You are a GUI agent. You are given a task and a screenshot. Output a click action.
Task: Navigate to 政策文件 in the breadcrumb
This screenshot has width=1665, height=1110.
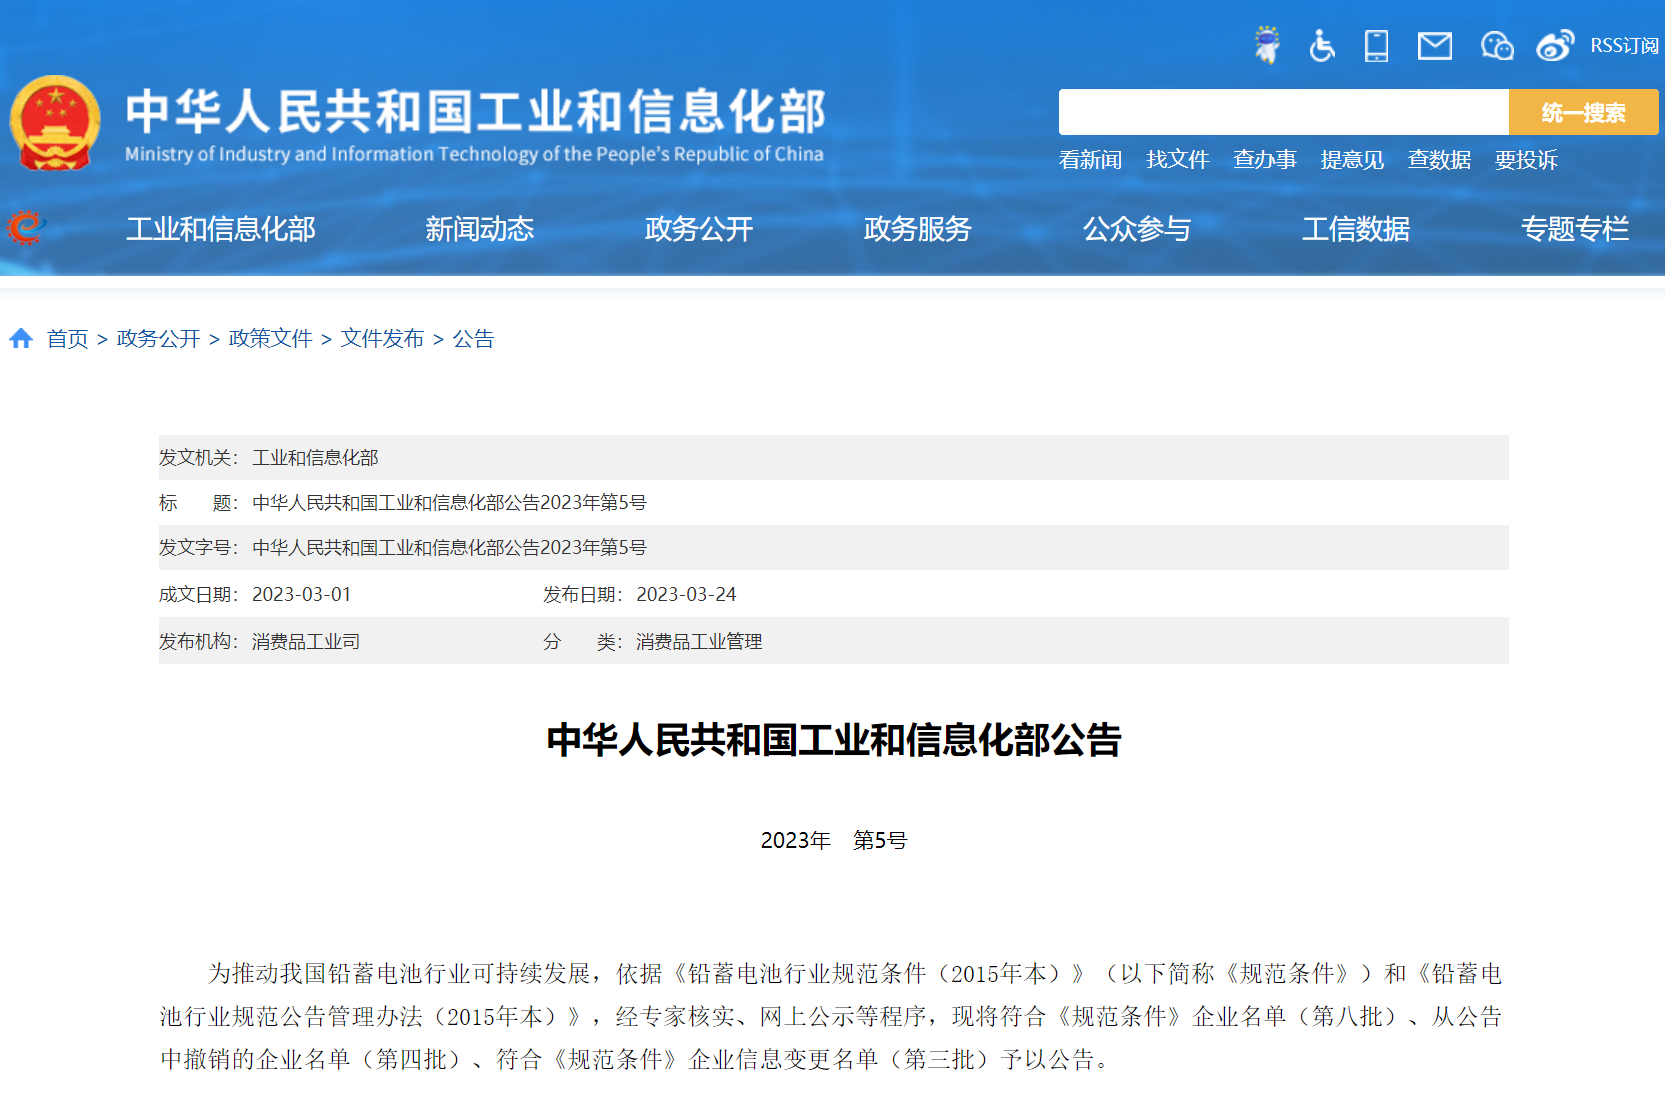tap(270, 338)
